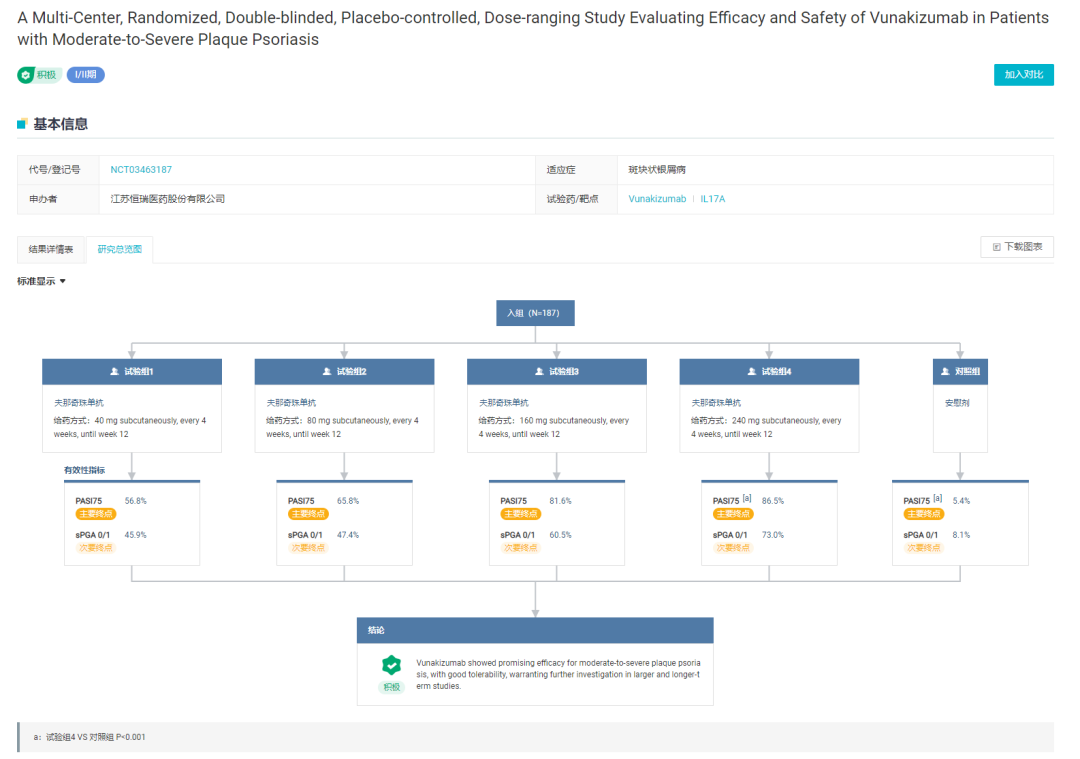Click the download icon beside 下载图表
The width and height of the screenshot is (1080, 759).
coord(996,247)
